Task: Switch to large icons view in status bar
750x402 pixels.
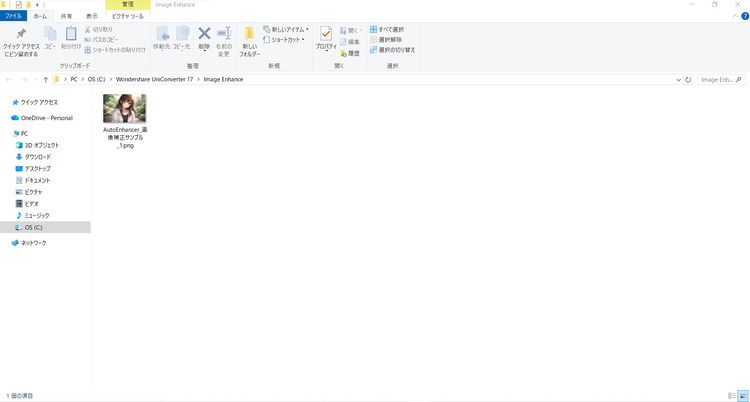Action: click(742, 396)
